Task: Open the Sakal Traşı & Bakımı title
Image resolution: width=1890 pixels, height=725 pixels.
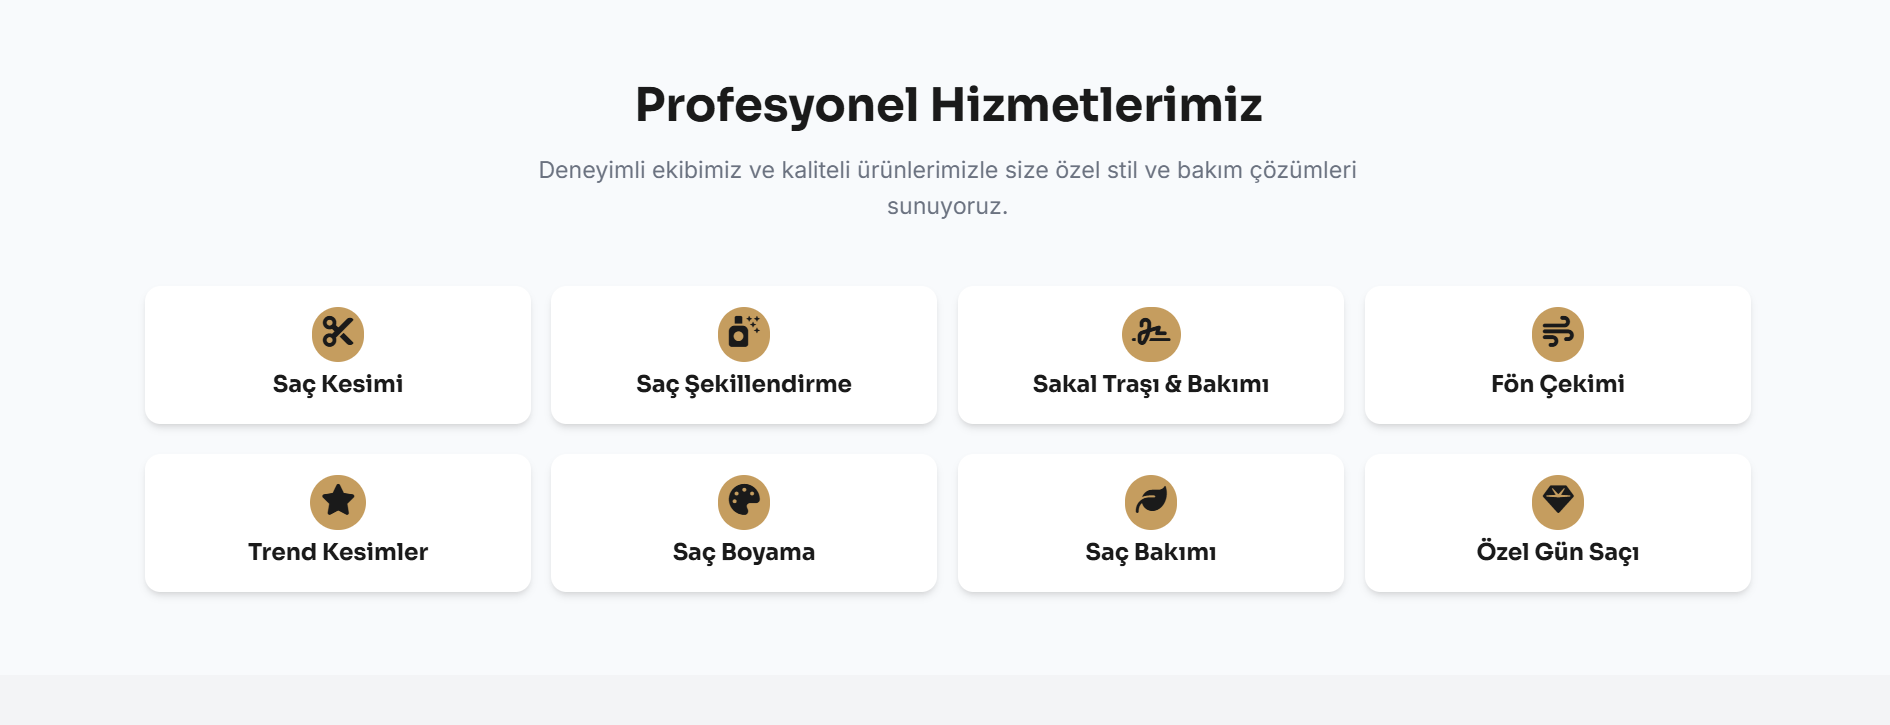Action: (x=1151, y=384)
